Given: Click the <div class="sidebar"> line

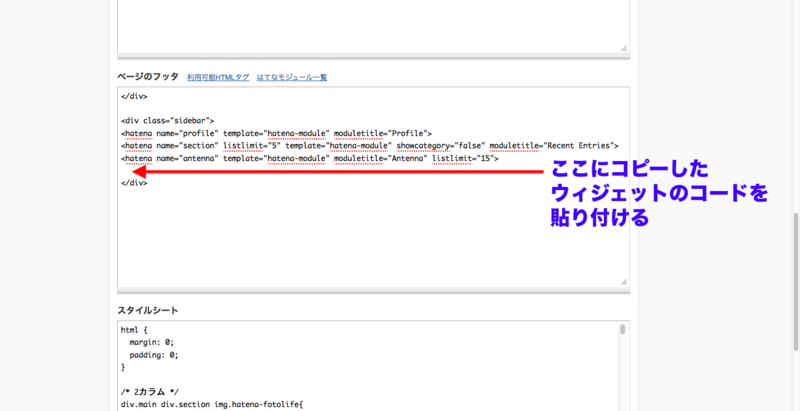Looking at the screenshot, I should (x=168, y=121).
